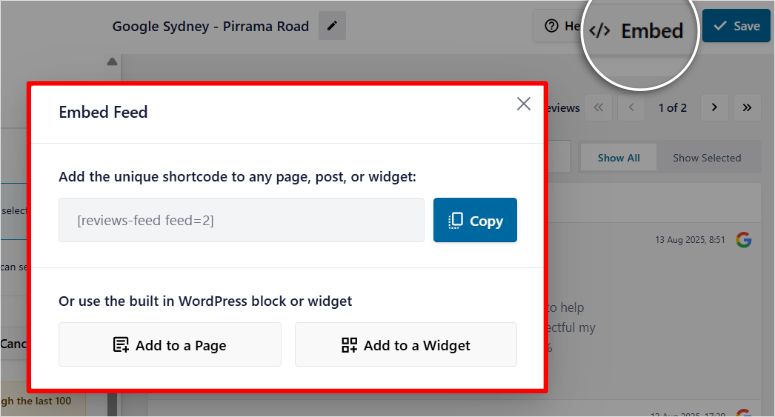This screenshot has width=775, height=417.
Task: Jump to first reviews page with double chevron
Action: coord(599,107)
